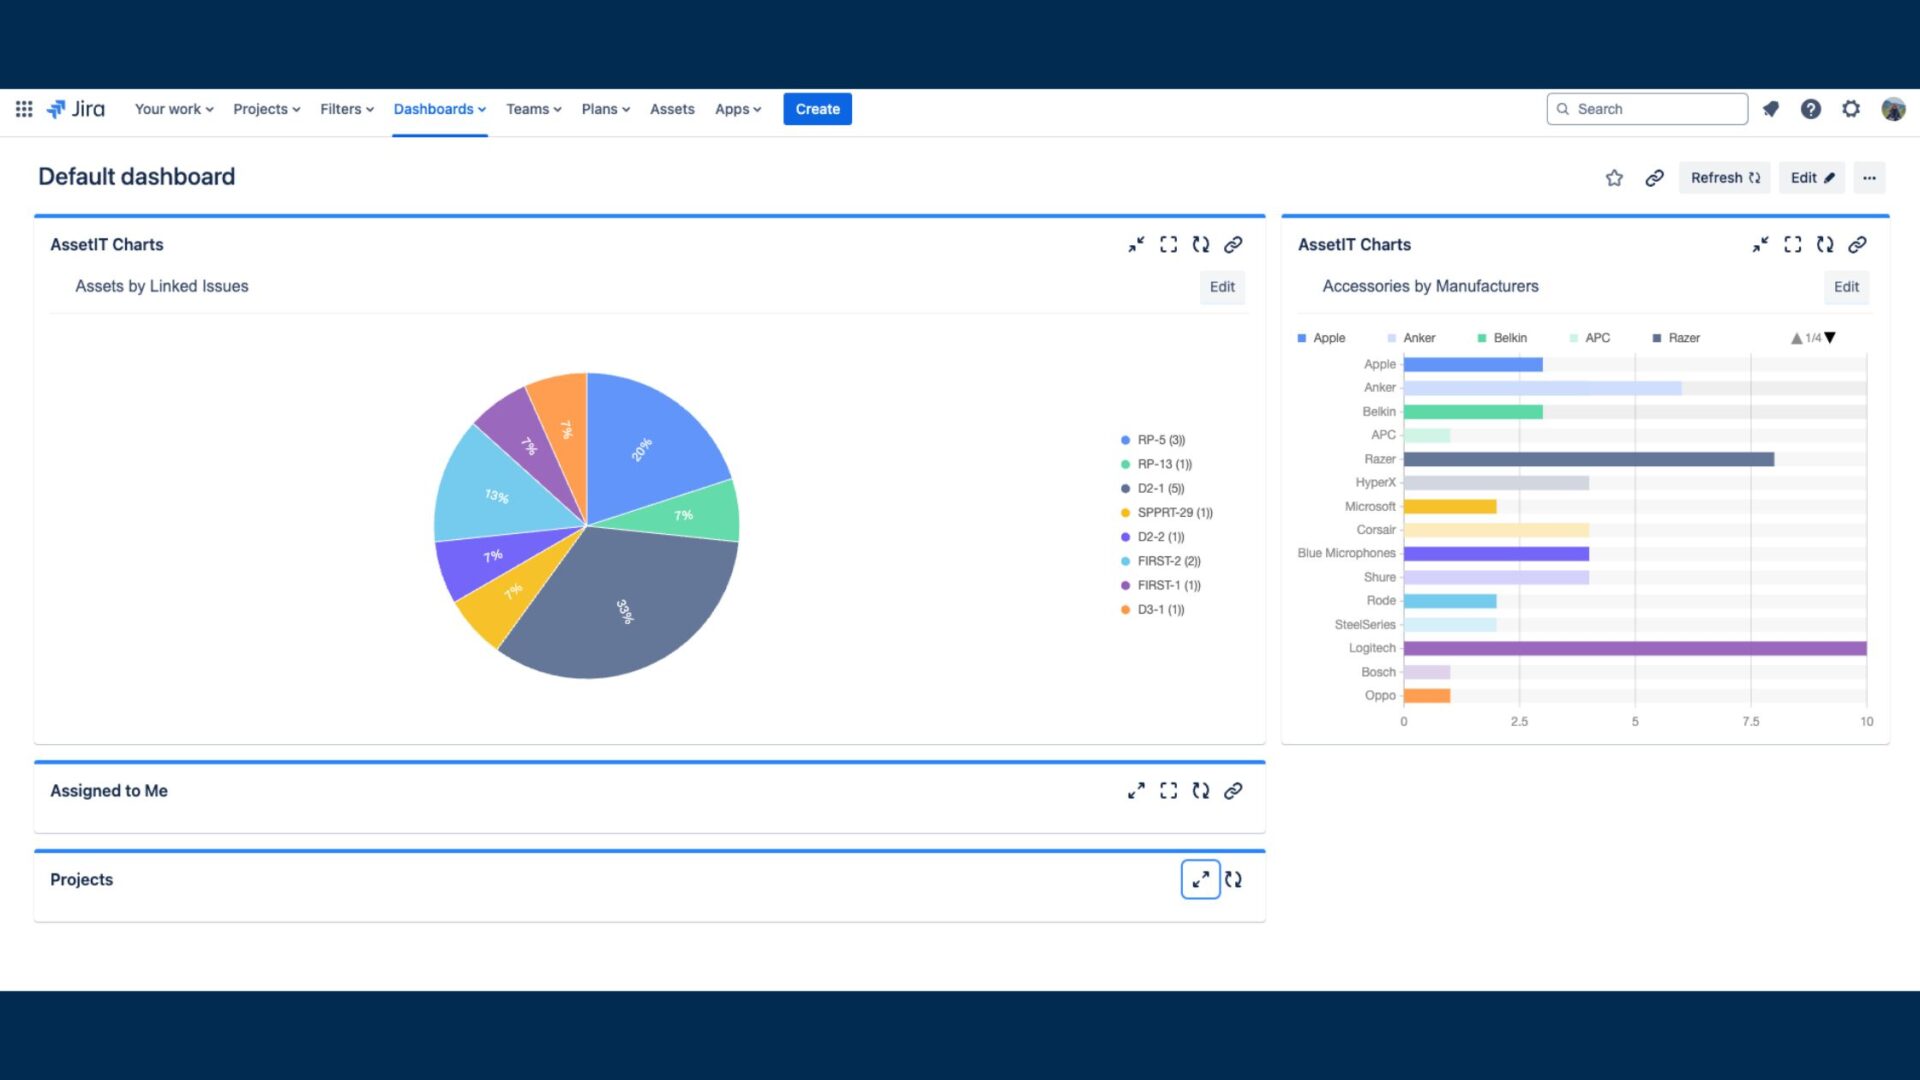The width and height of the screenshot is (1920, 1080).
Task: Open the Projects dropdown menu
Action: click(x=267, y=109)
